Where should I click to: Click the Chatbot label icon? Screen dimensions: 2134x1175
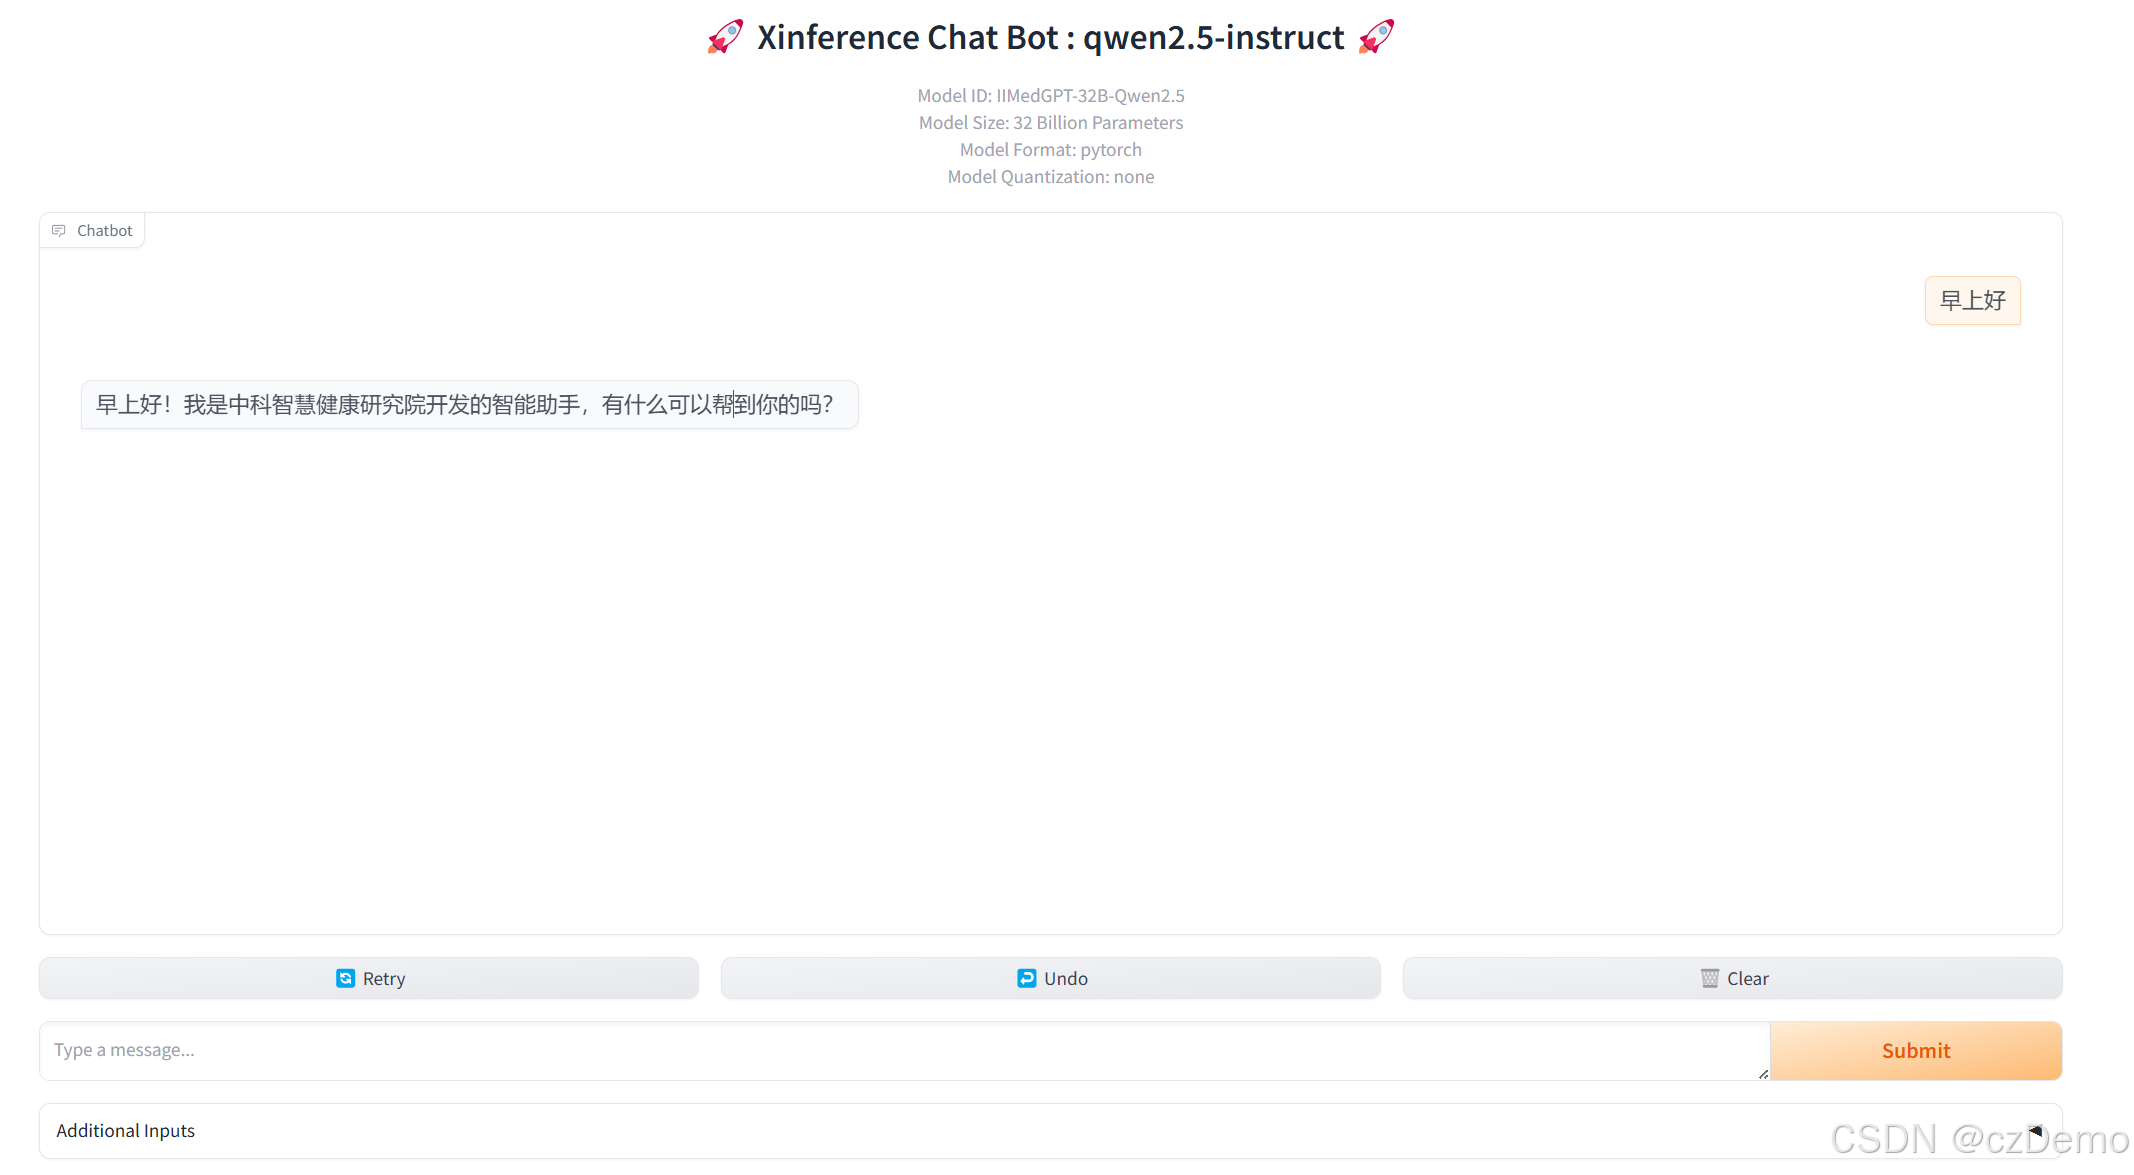pos(59,231)
